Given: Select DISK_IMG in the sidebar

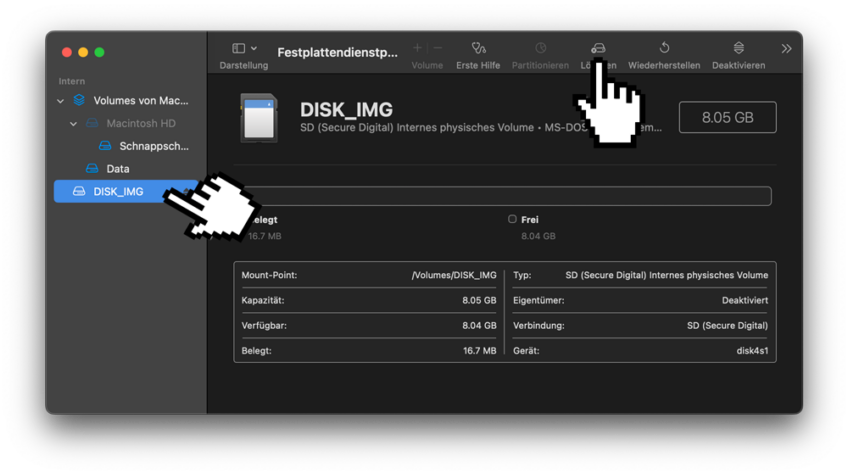Looking at the screenshot, I should click(117, 191).
